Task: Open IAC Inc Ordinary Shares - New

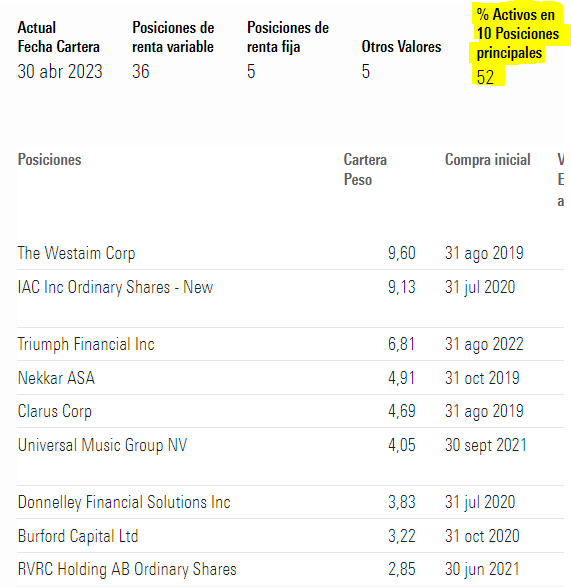Action: click(x=115, y=288)
